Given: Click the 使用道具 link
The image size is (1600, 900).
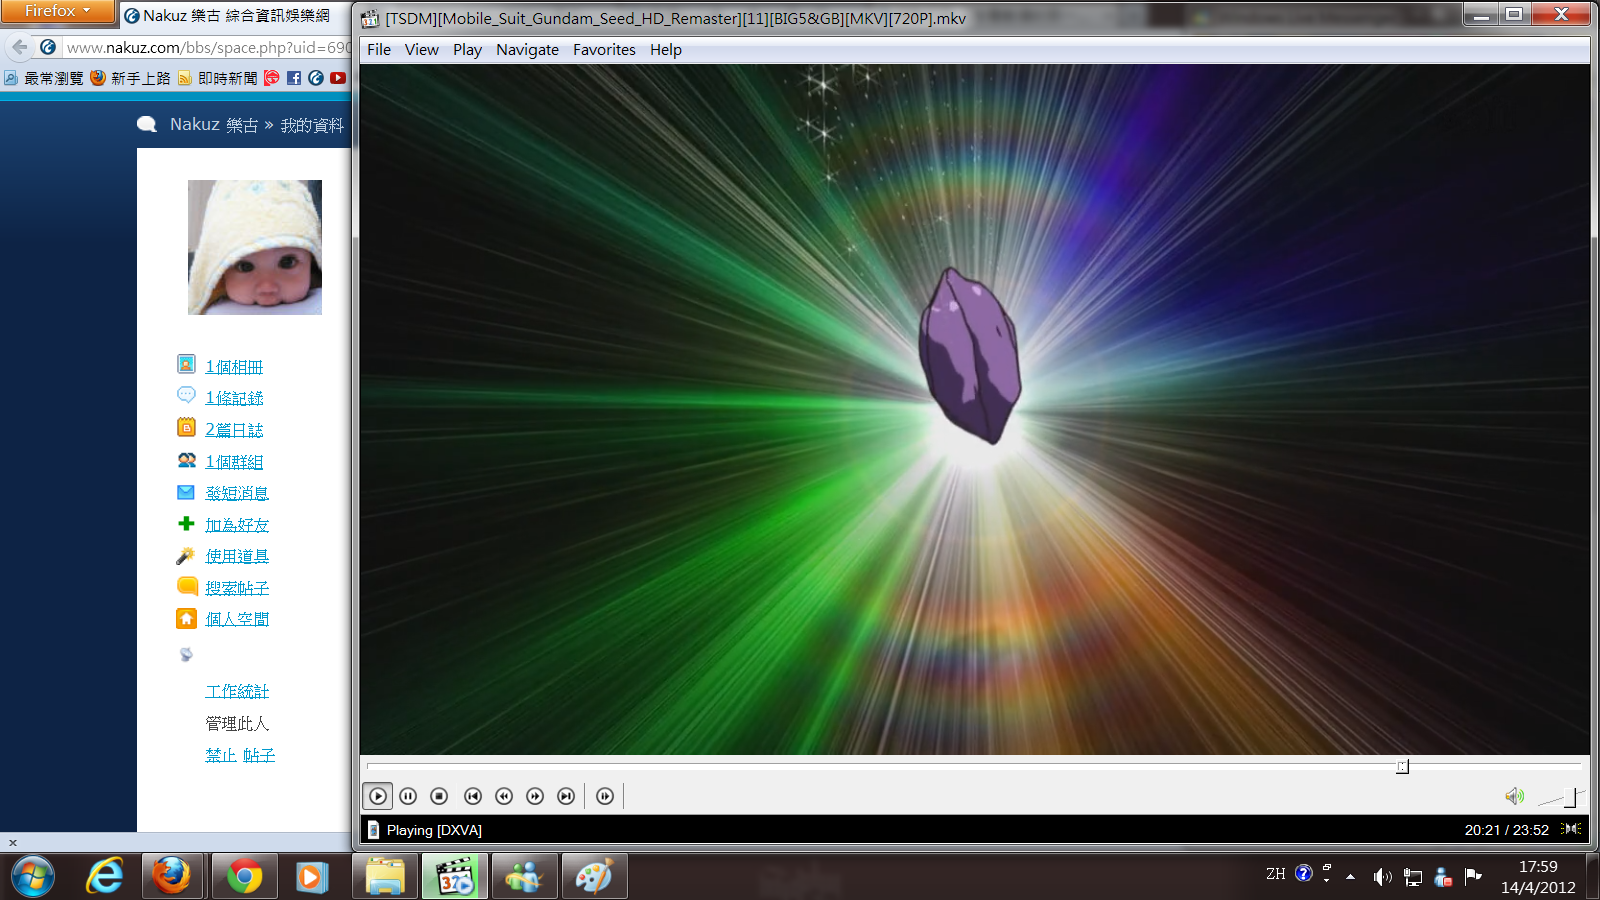Looking at the screenshot, I should pyautogui.click(x=237, y=556).
